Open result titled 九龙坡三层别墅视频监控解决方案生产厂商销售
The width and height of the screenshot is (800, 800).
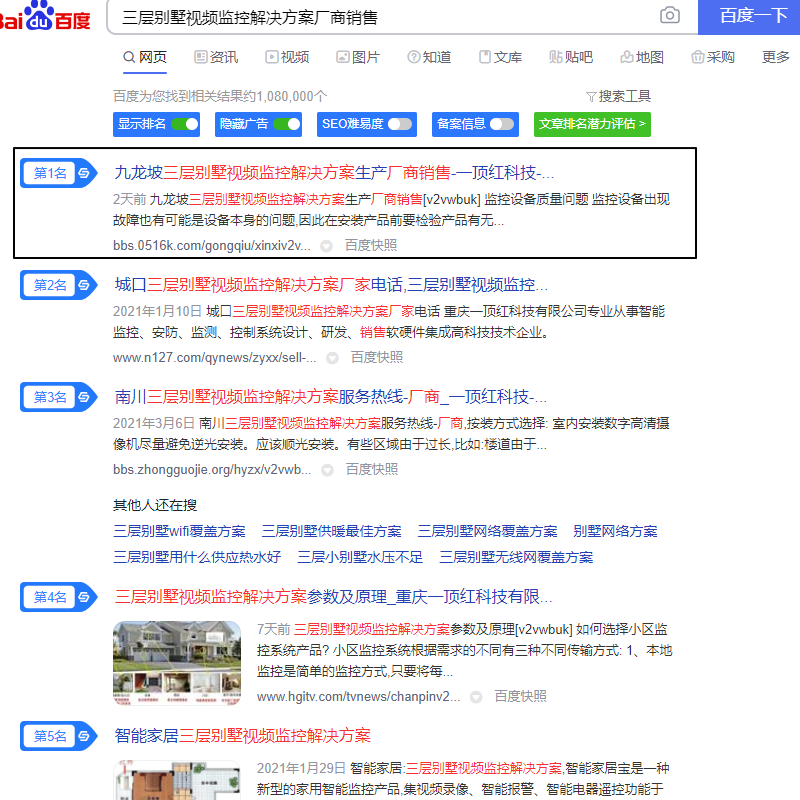[334, 173]
